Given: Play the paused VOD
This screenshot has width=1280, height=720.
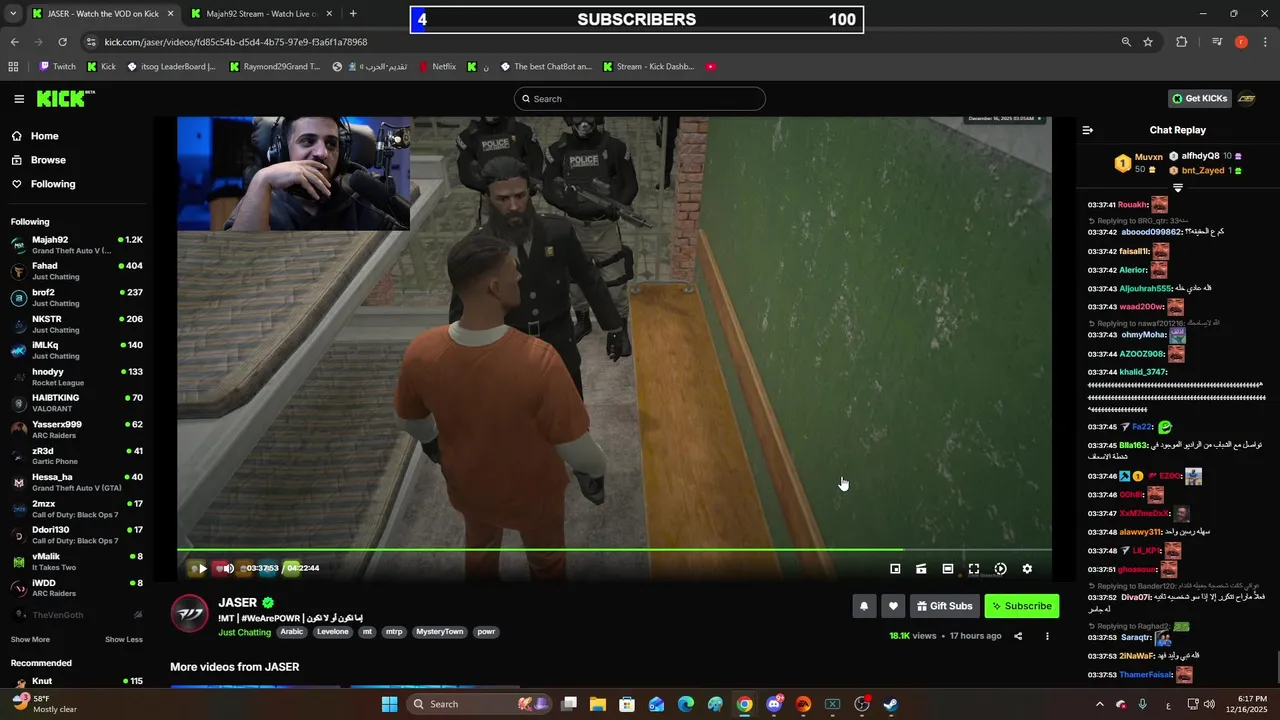Looking at the screenshot, I should (202, 568).
